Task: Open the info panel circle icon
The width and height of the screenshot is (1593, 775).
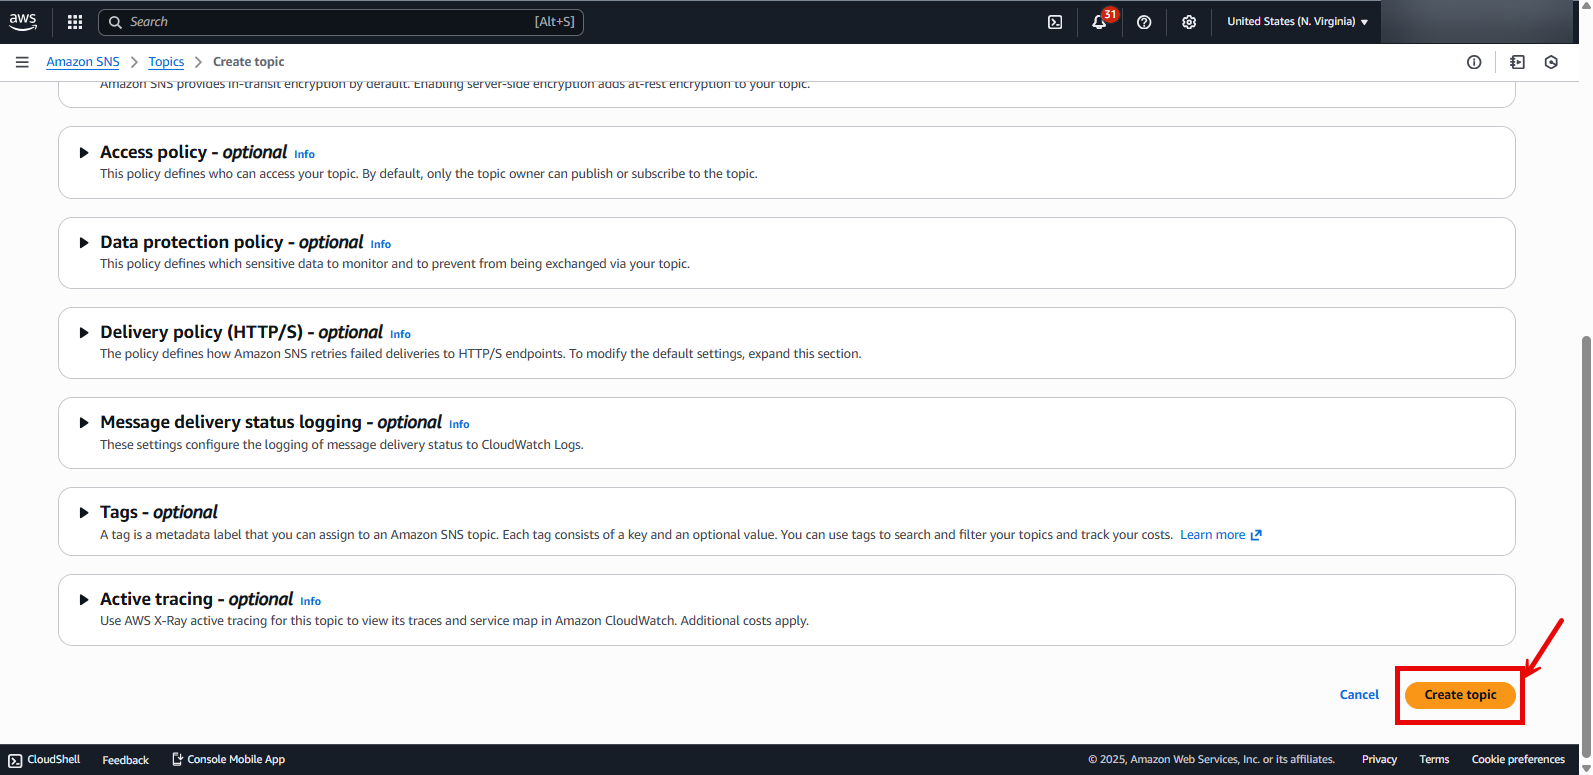Action: [x=1474, y=62]
